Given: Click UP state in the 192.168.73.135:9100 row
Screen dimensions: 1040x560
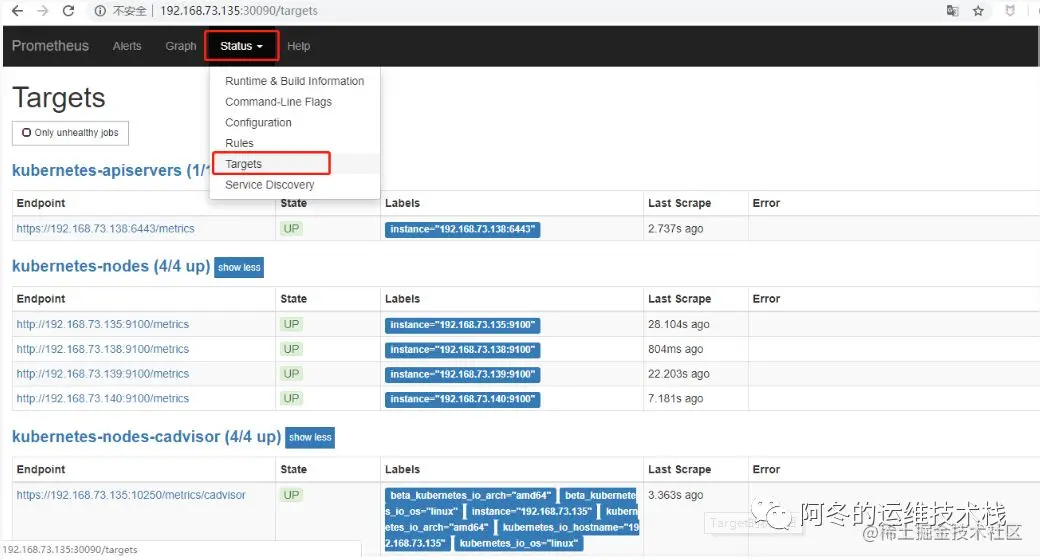Looking at the screenshot, I should pos(291,324).
